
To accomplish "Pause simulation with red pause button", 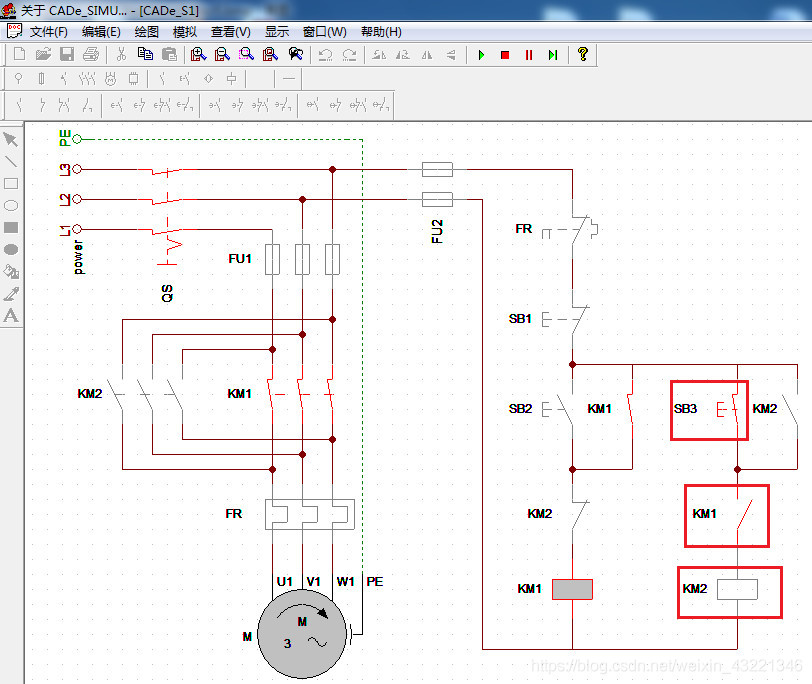I will point(529,55).
